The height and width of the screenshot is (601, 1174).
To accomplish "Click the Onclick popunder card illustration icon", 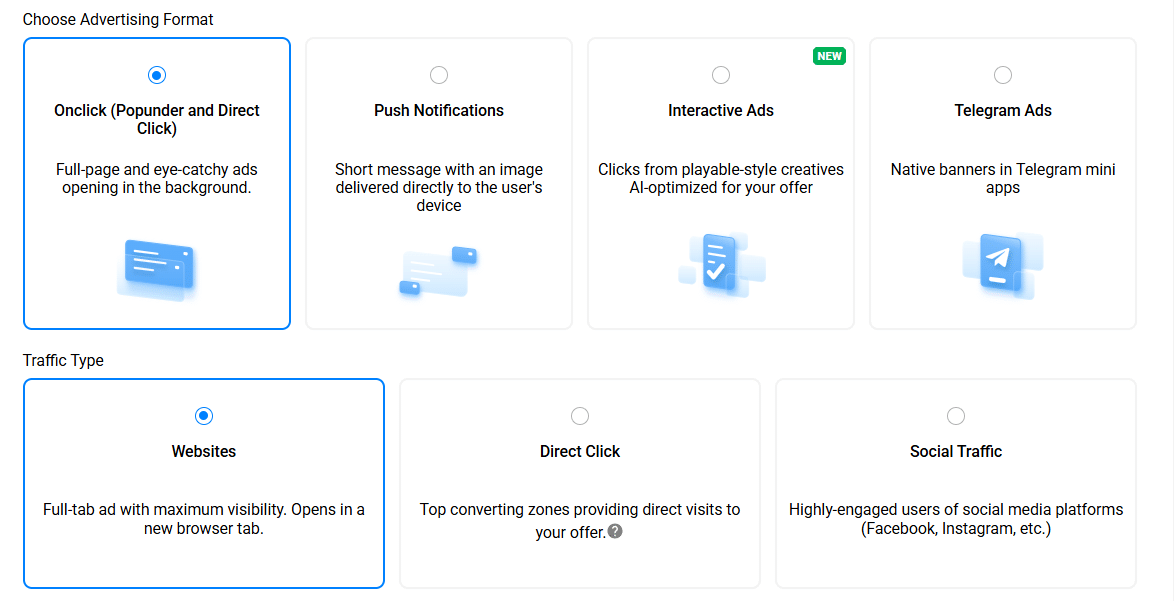I will tap(157, 268).
